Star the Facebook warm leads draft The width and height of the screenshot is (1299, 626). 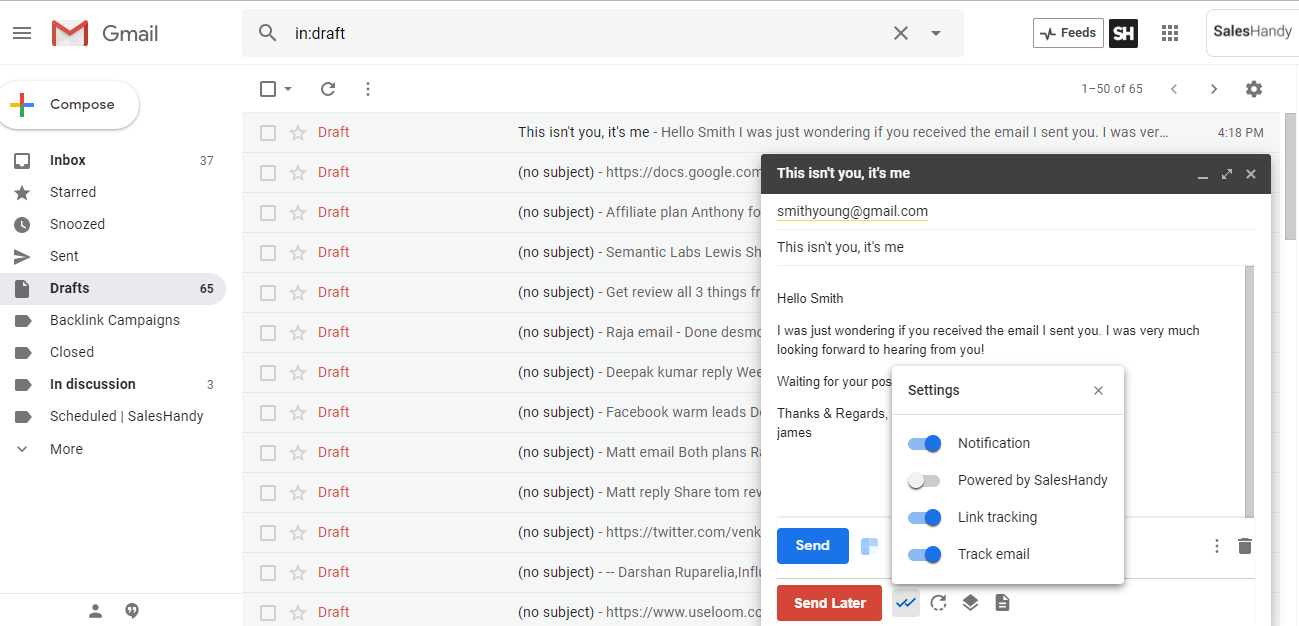297,412
